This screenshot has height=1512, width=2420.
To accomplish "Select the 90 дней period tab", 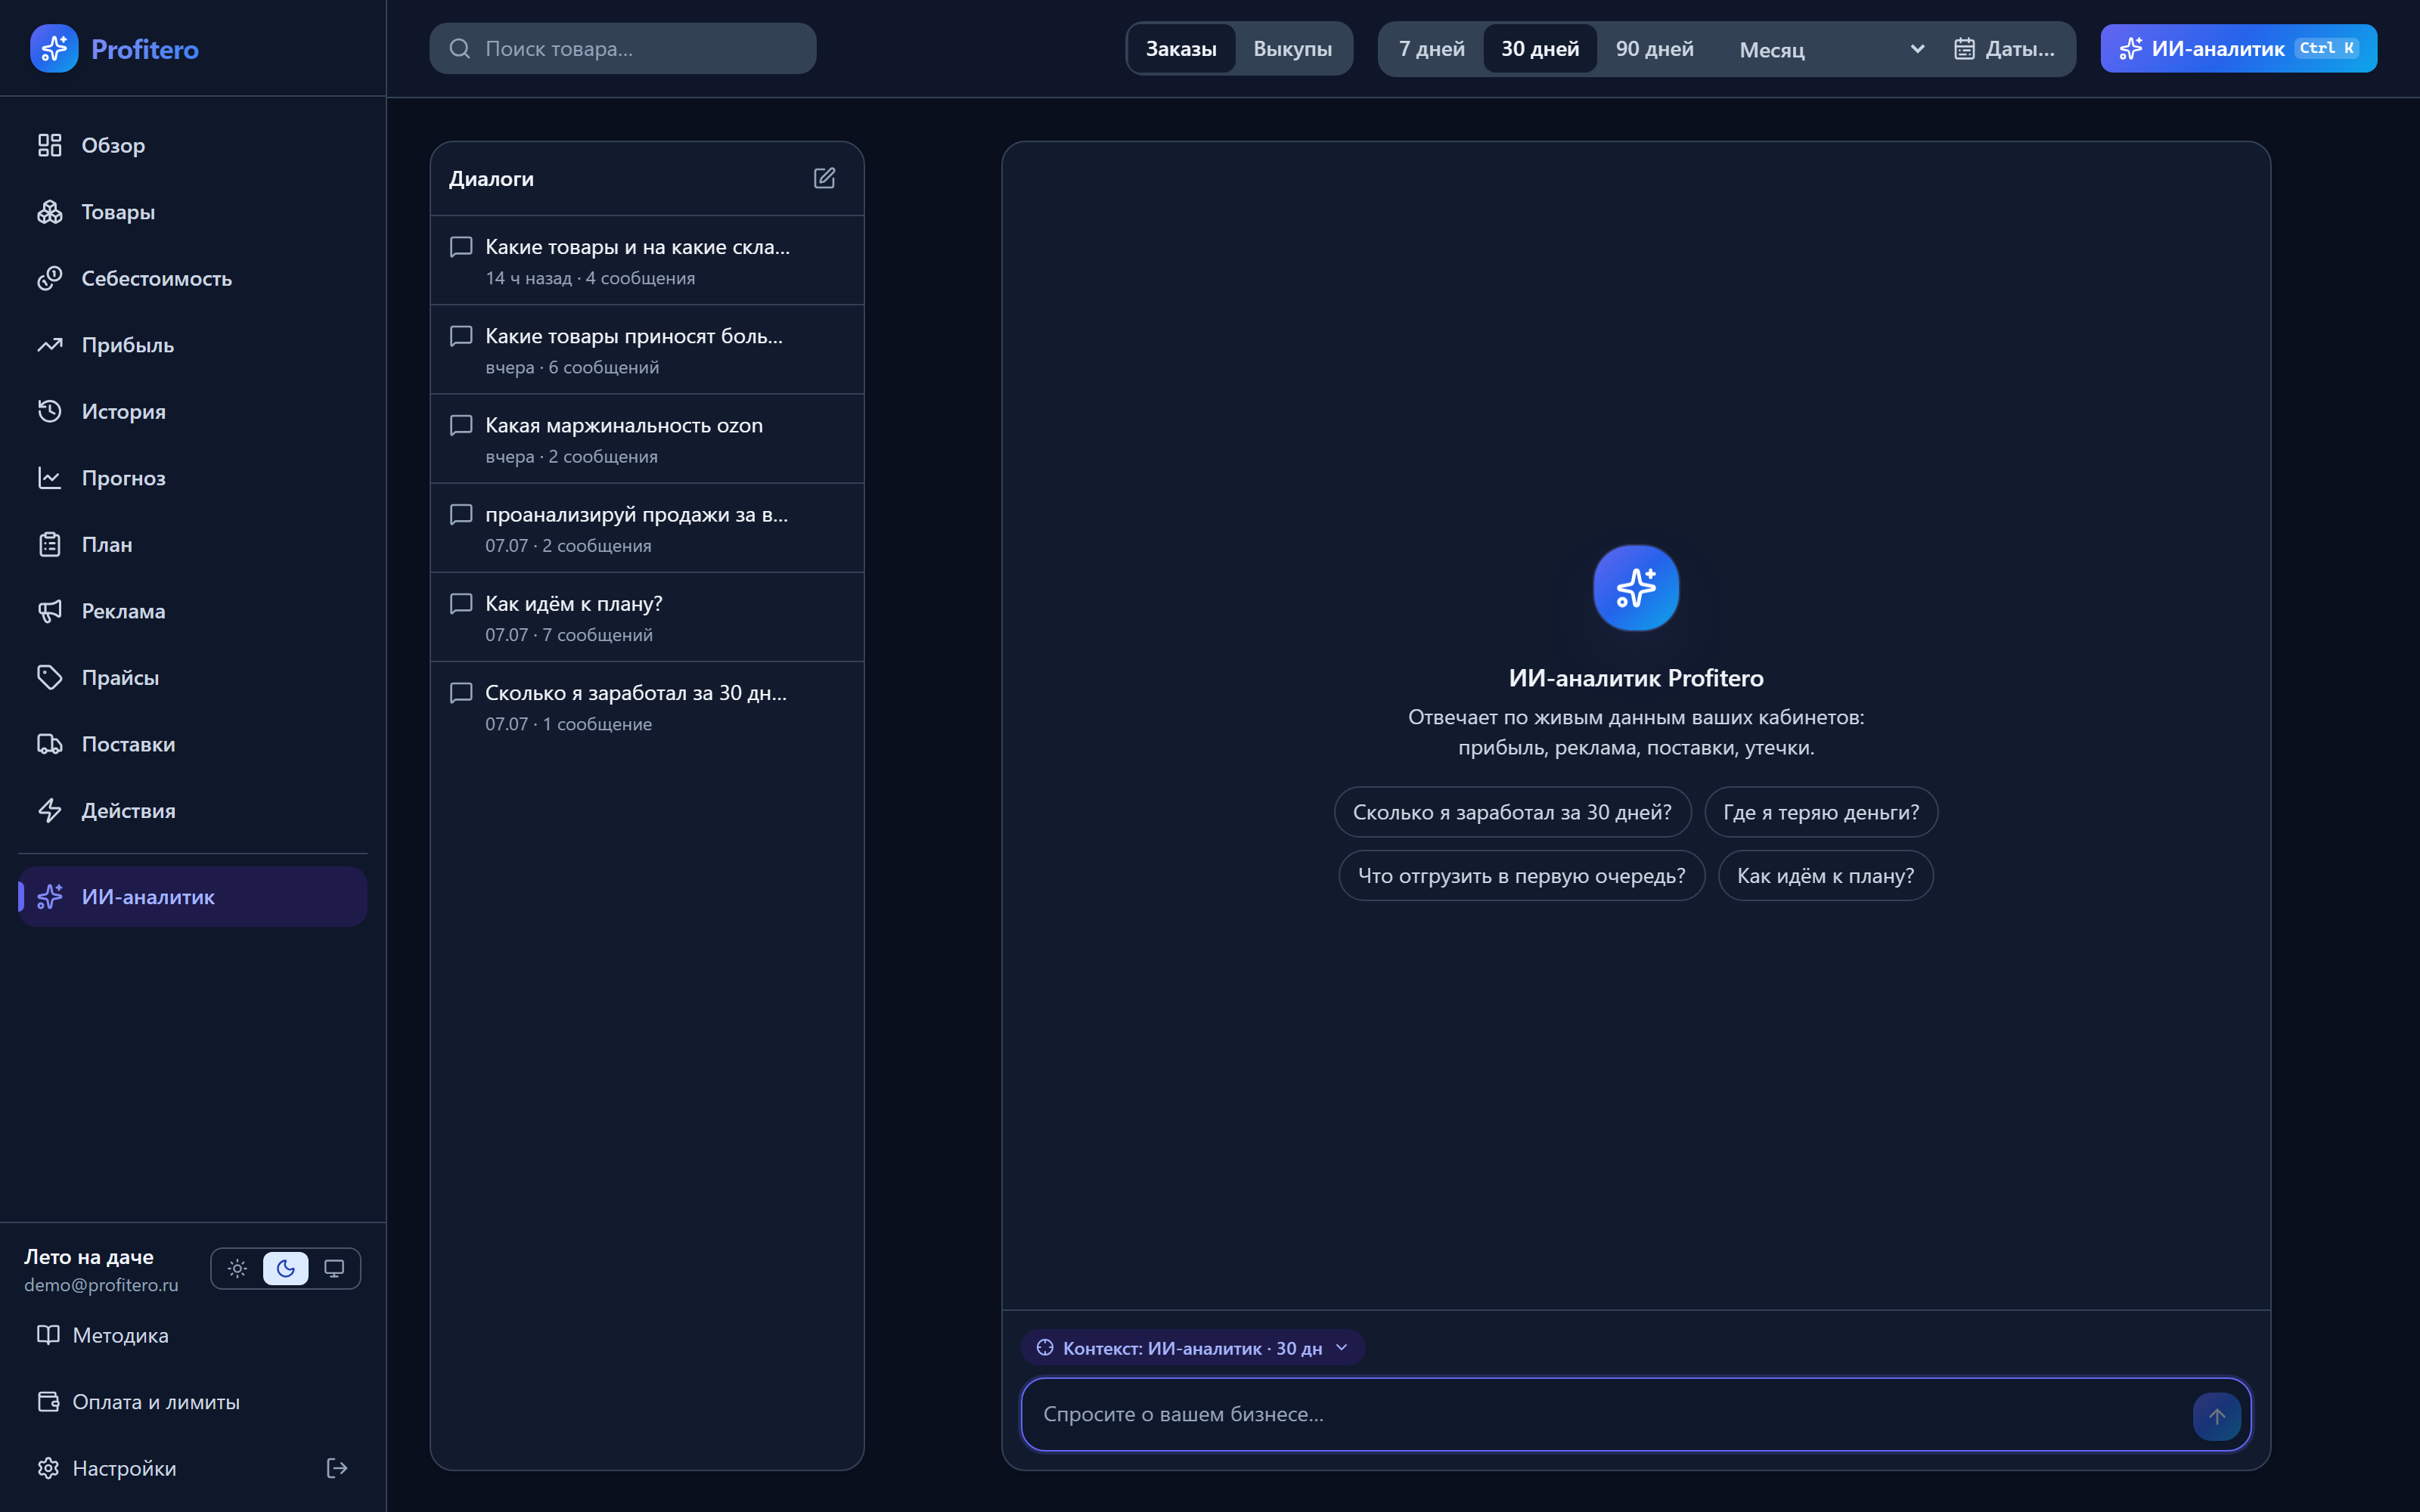I will click(1654, 48).
